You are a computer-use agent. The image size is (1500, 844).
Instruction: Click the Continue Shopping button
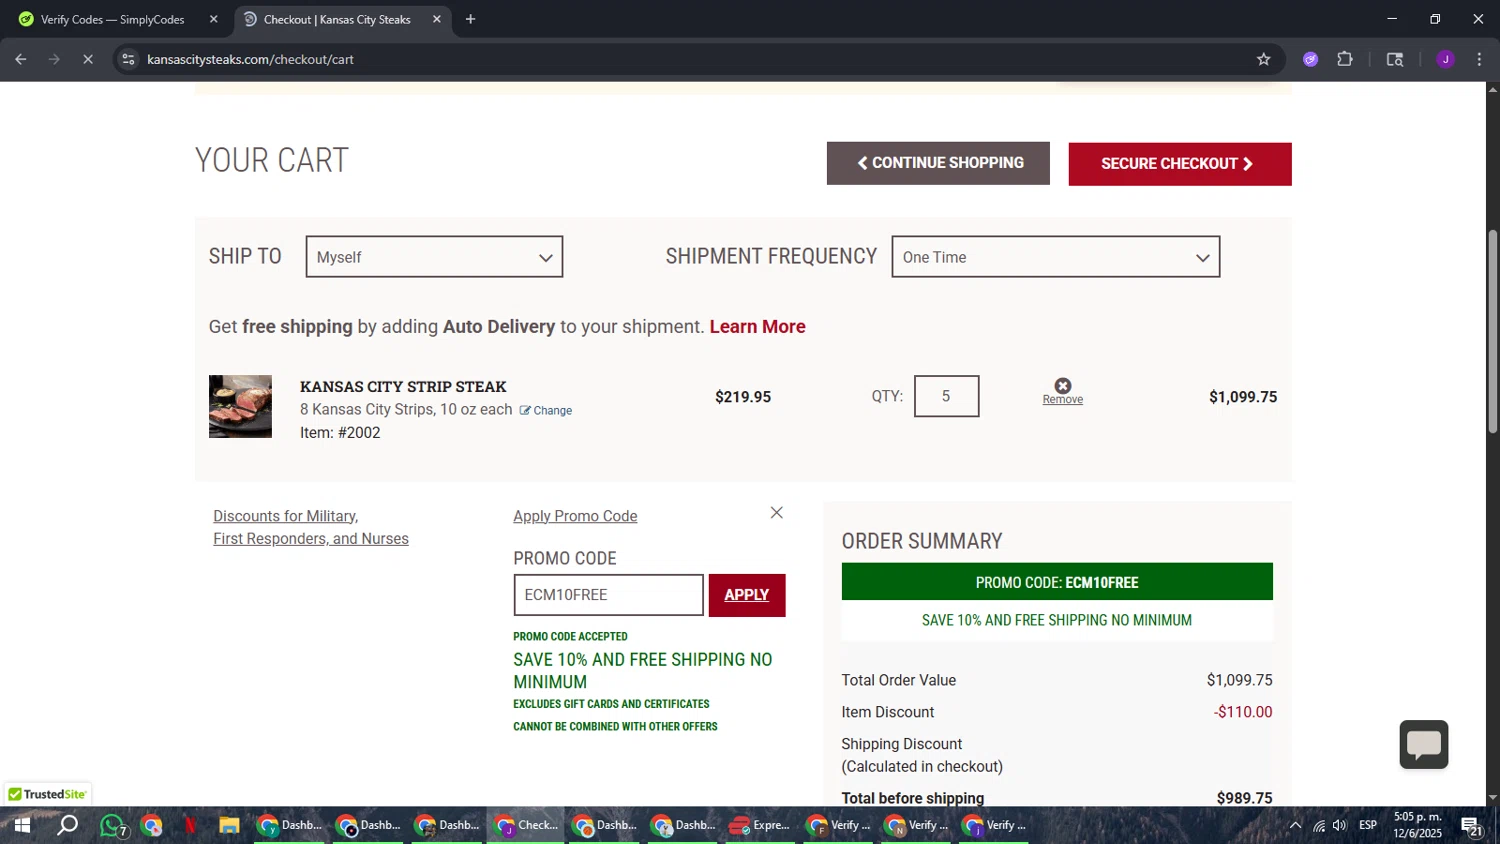pos(938,163)
